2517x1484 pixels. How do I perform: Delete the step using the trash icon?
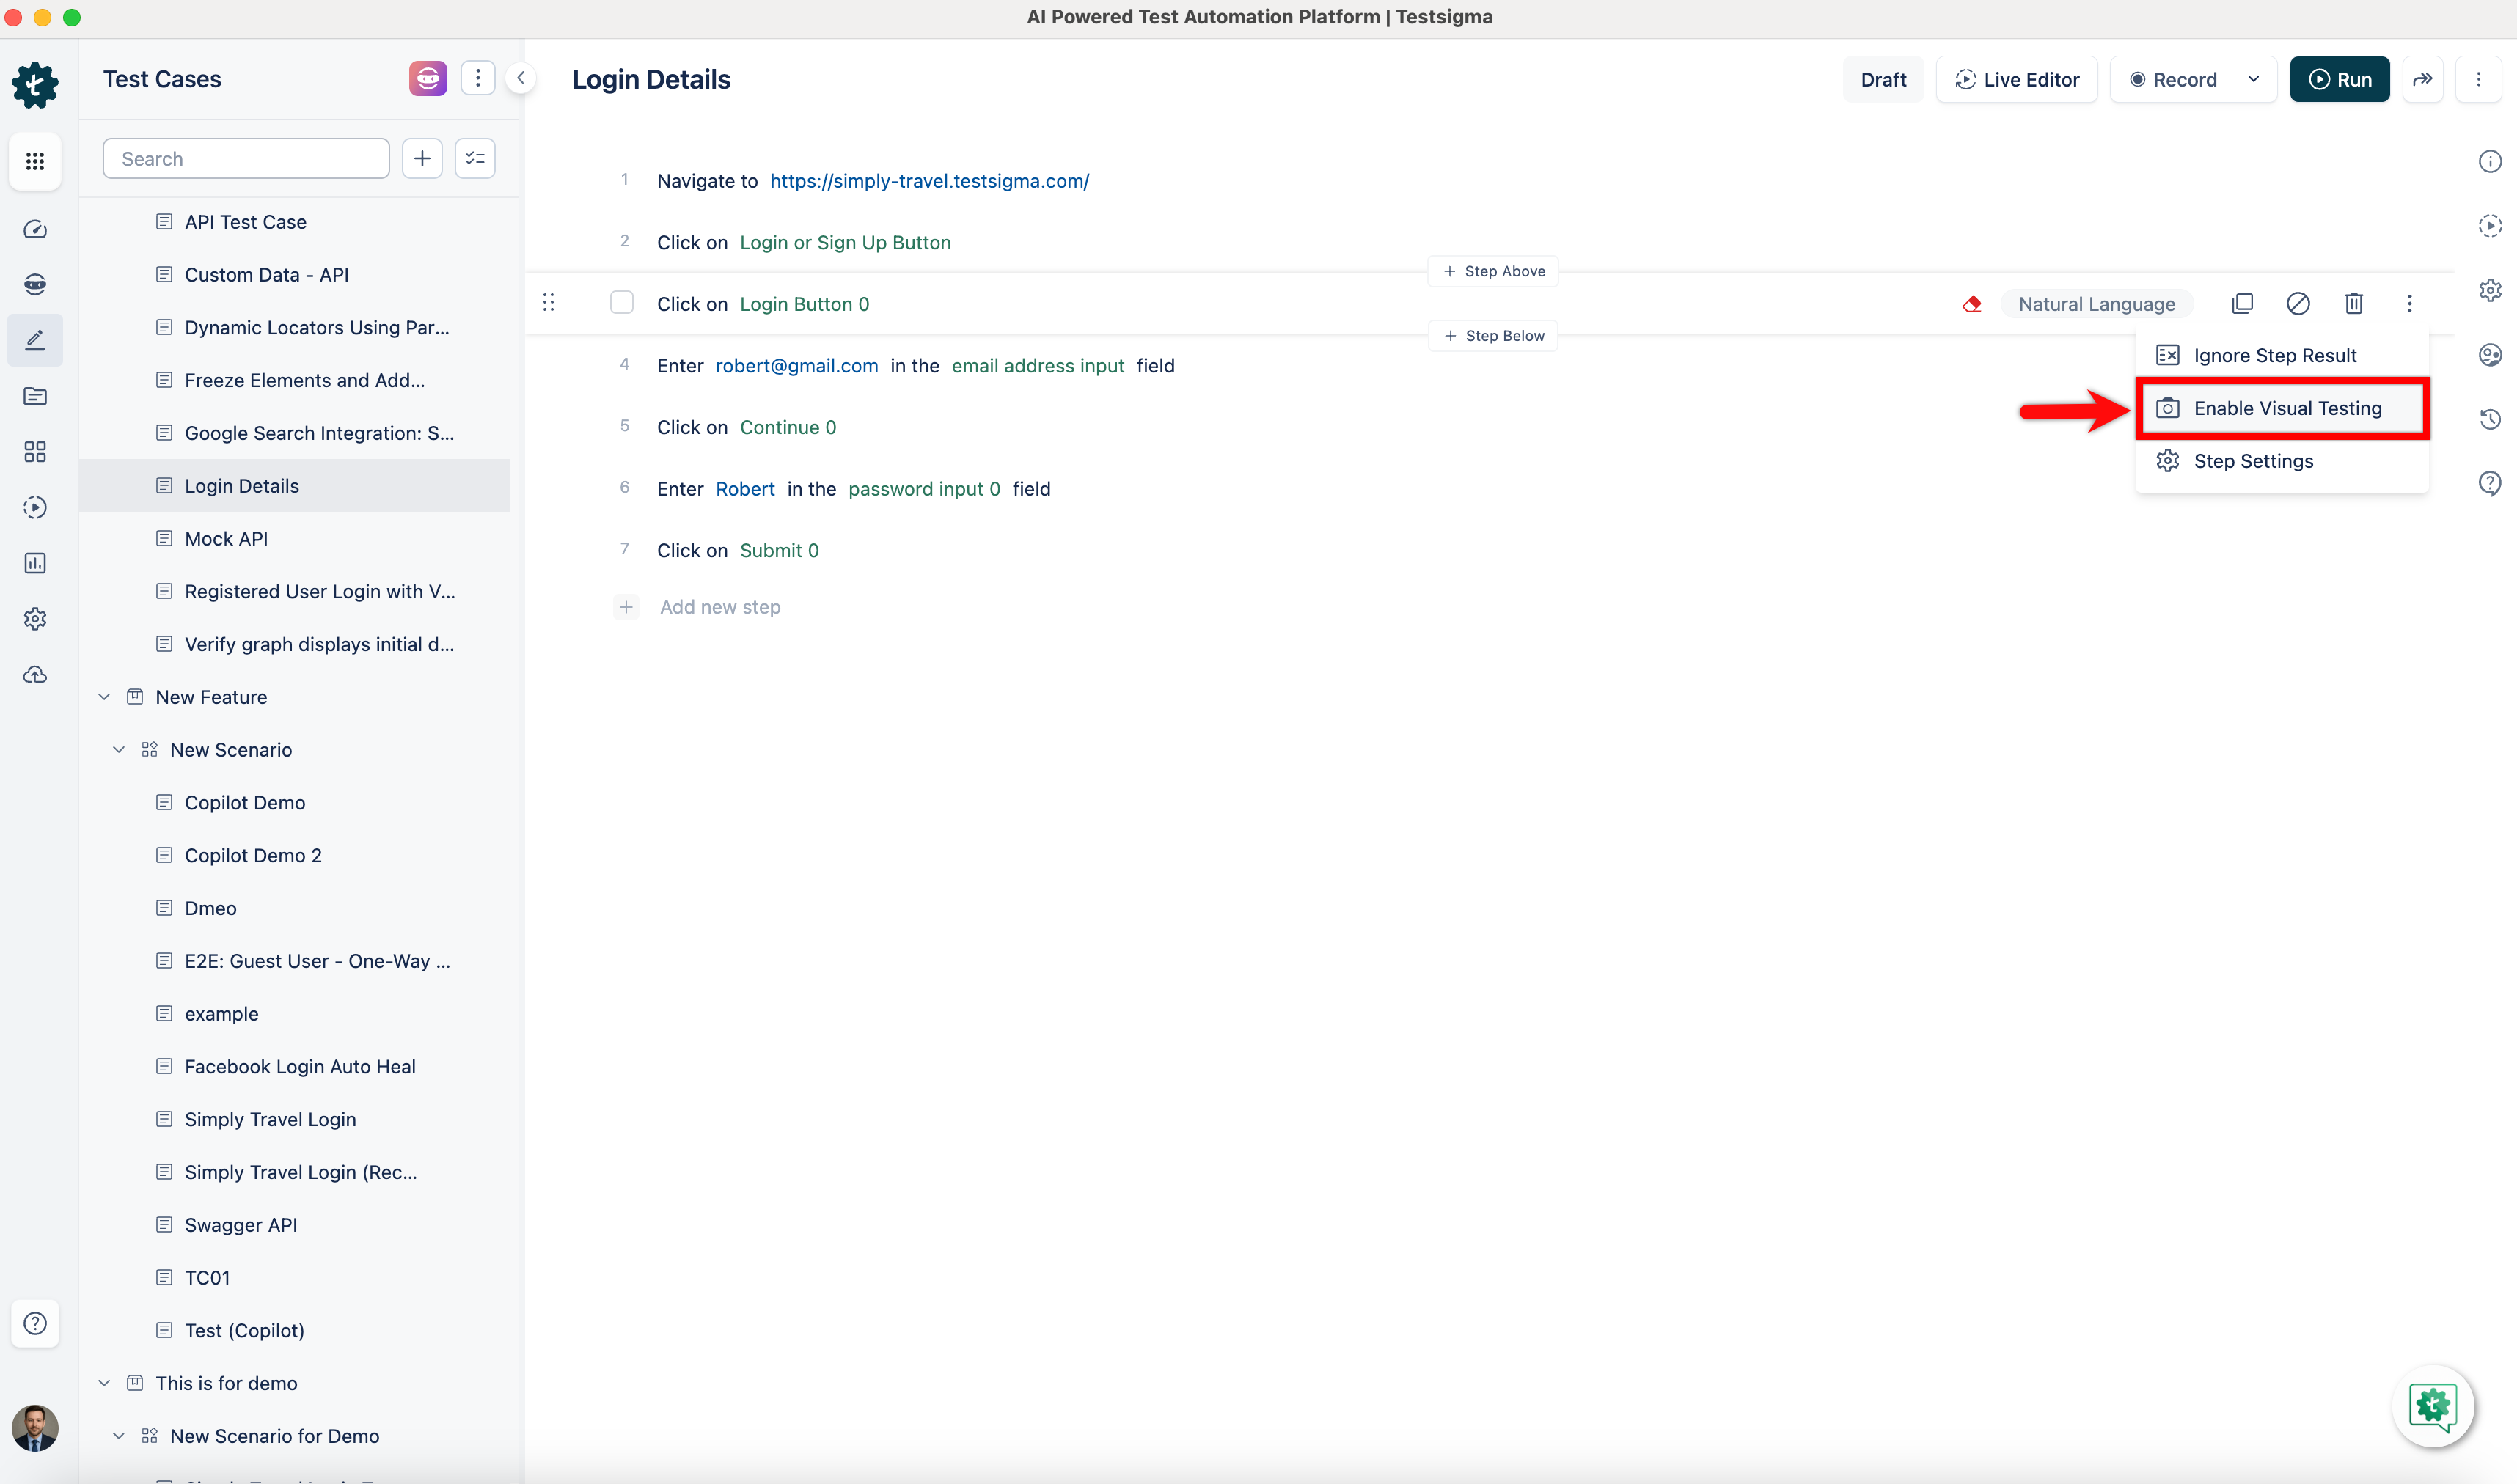2353,303
